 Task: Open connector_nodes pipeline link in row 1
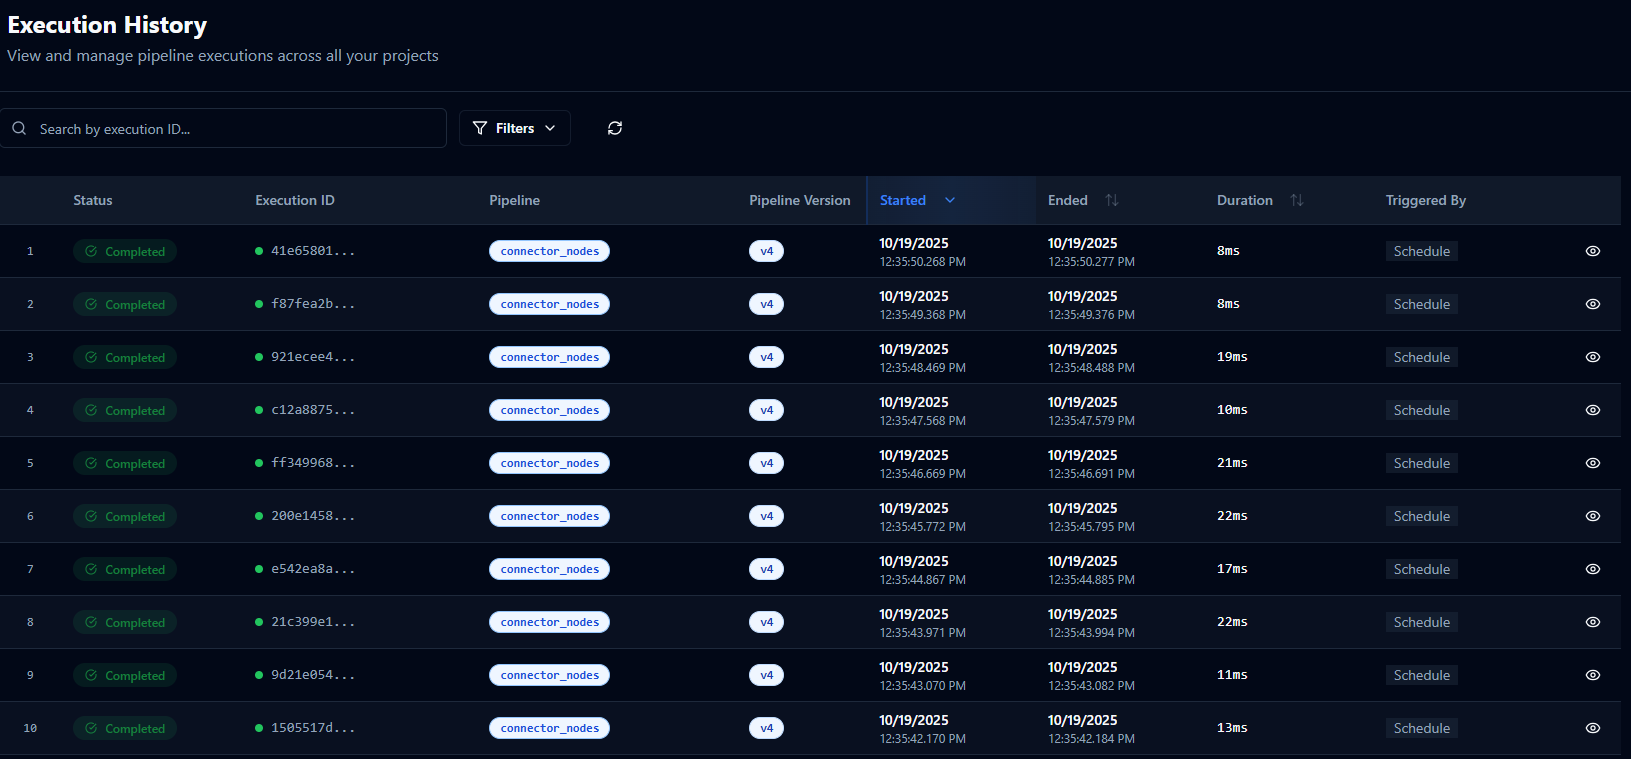[x=549, y=251]
